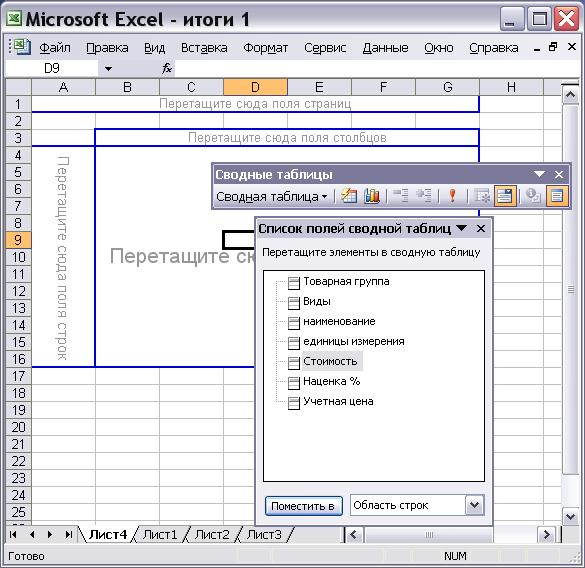Click the Поместить в button
Screen dimensions: 585x568
pyautogui.click(x=303, y=506)
